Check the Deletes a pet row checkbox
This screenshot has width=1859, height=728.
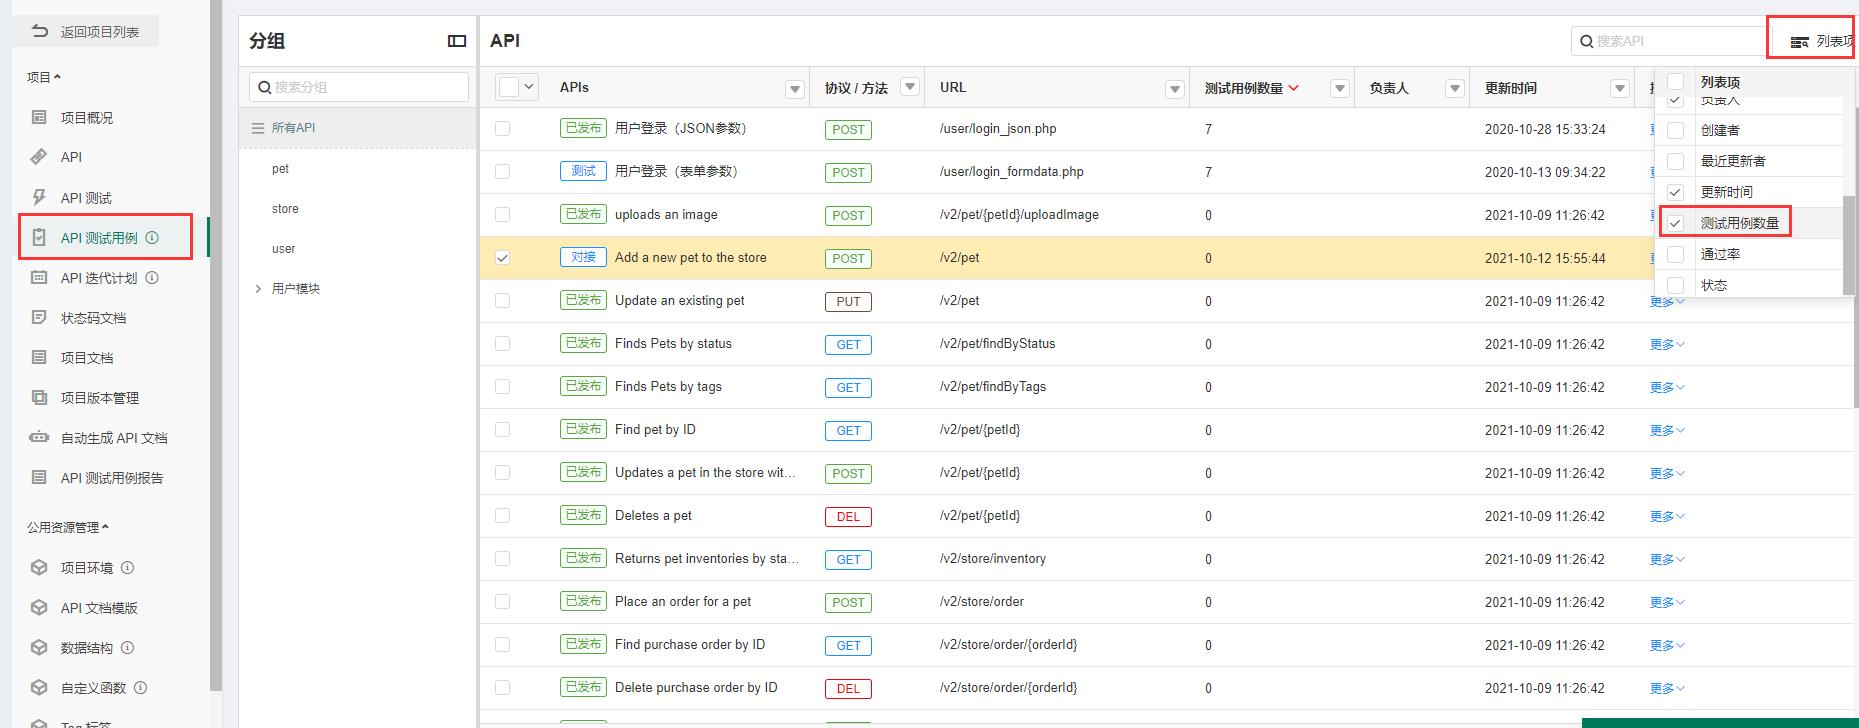tap(502, 516)
